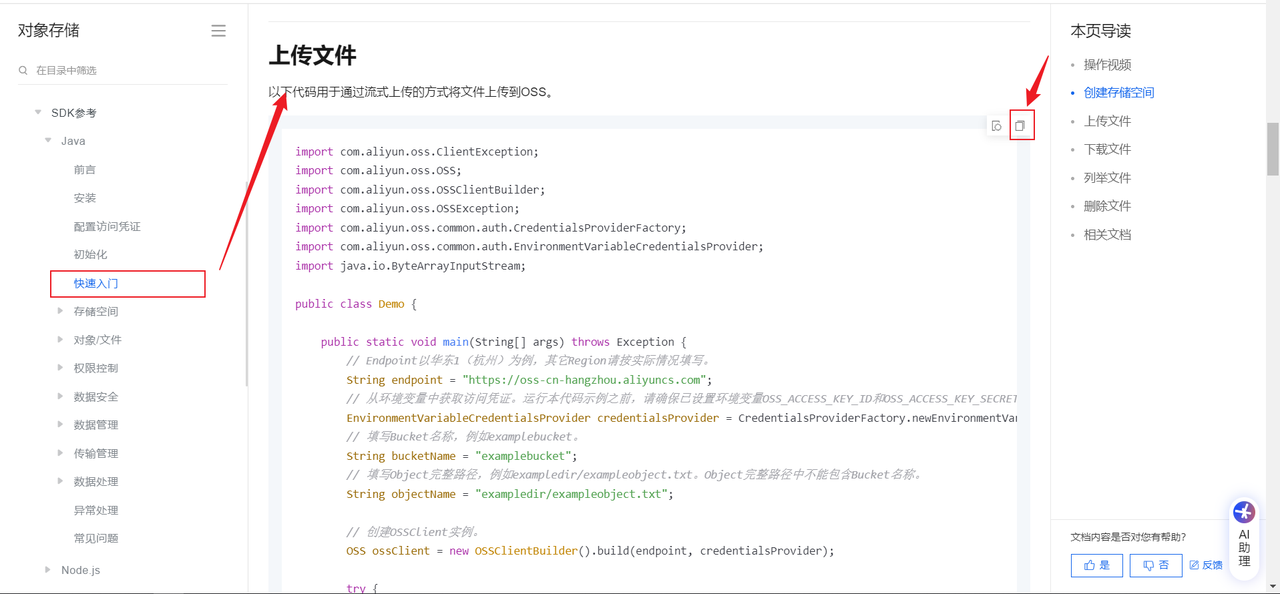1280x594 pixels.
Task: Click the 操作视频 link on the right
Action: tap(1106, 64)
